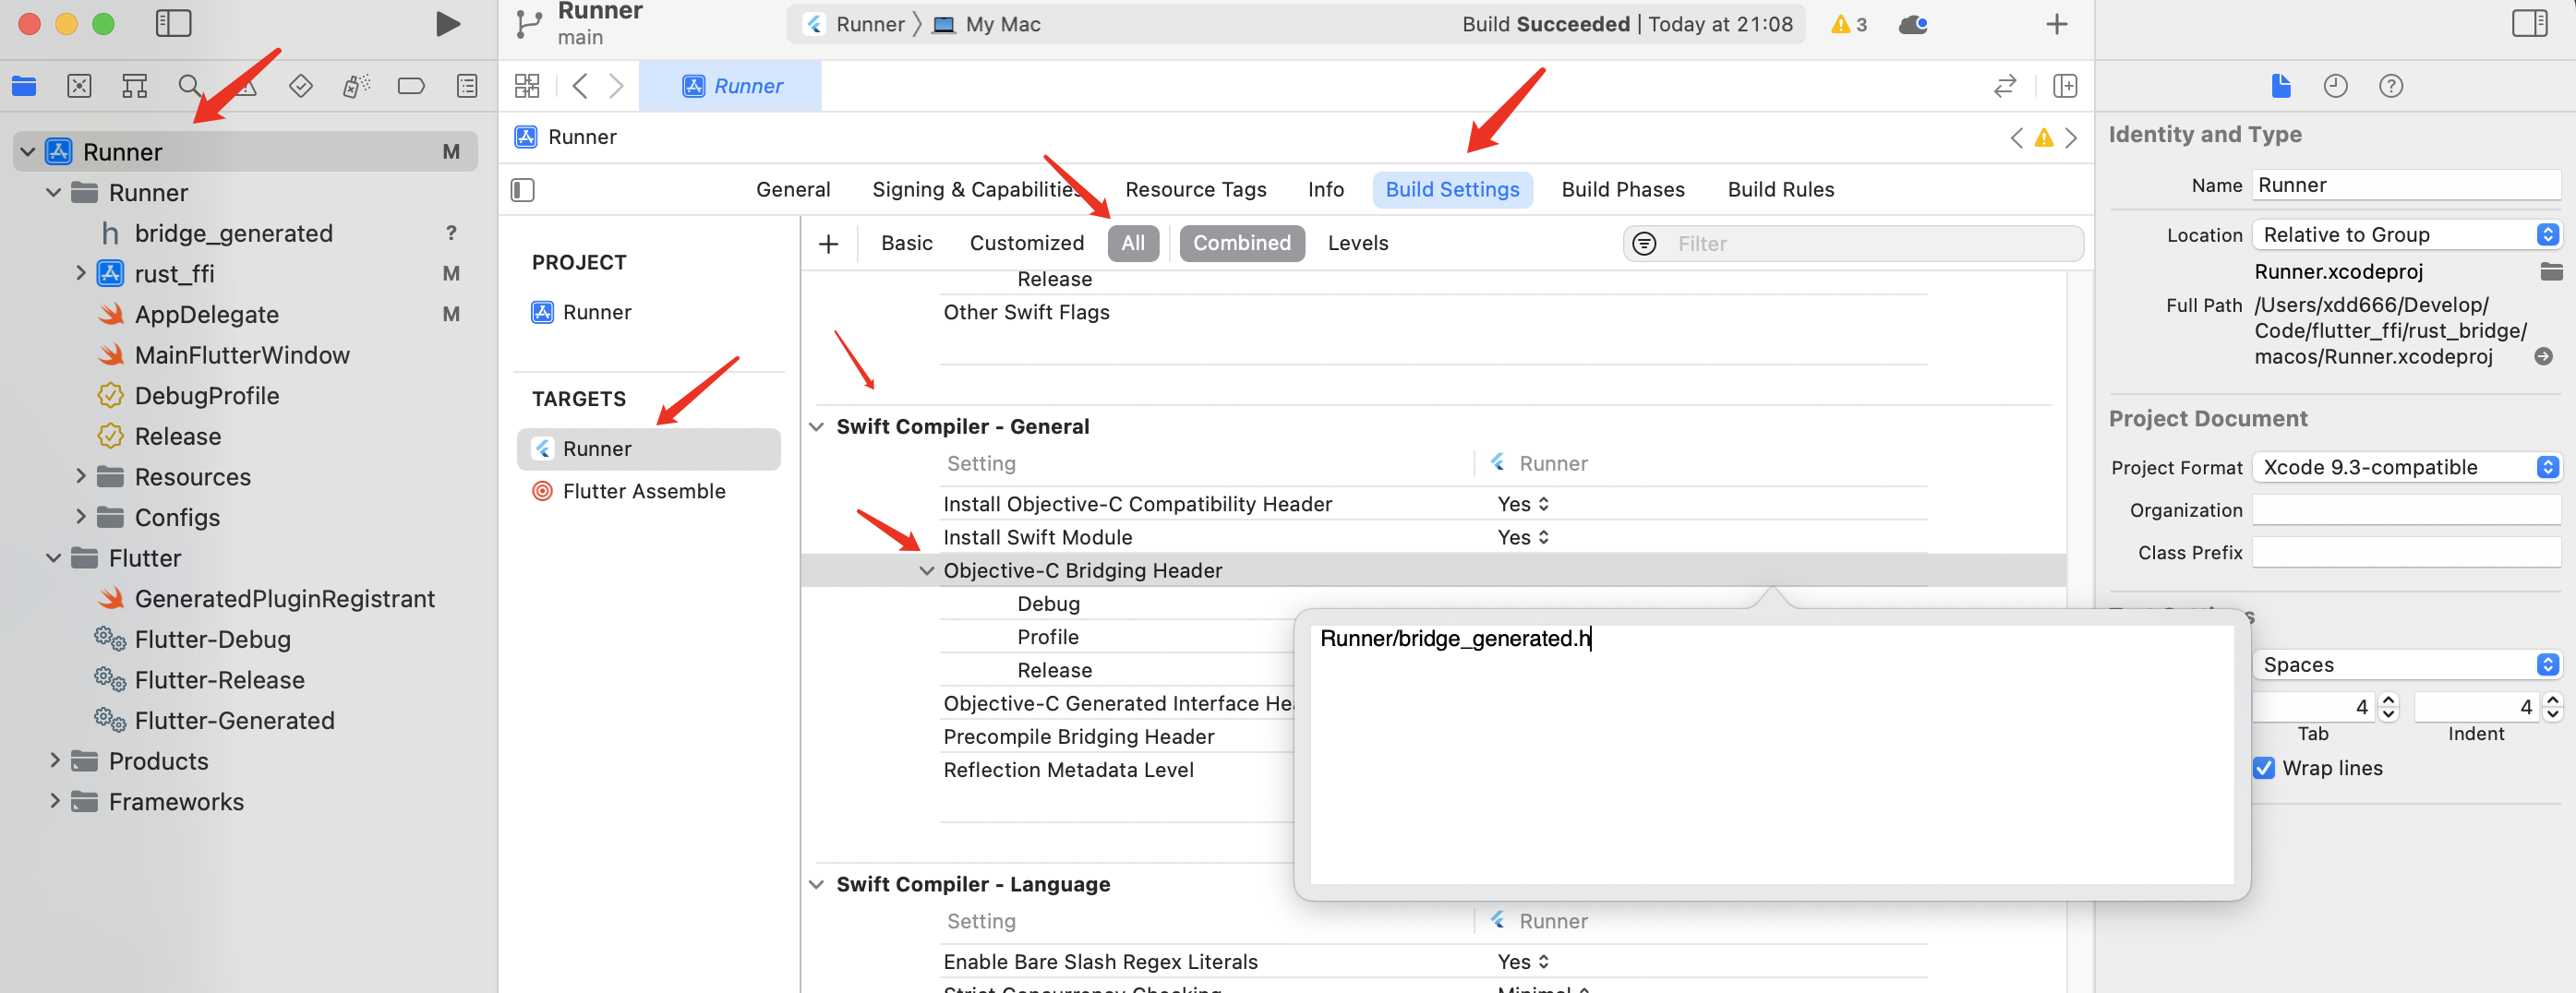The image size is (2576, 993).
Task: Expand the Configs folder
Action: pyautogui.click(x=80, y=517)
